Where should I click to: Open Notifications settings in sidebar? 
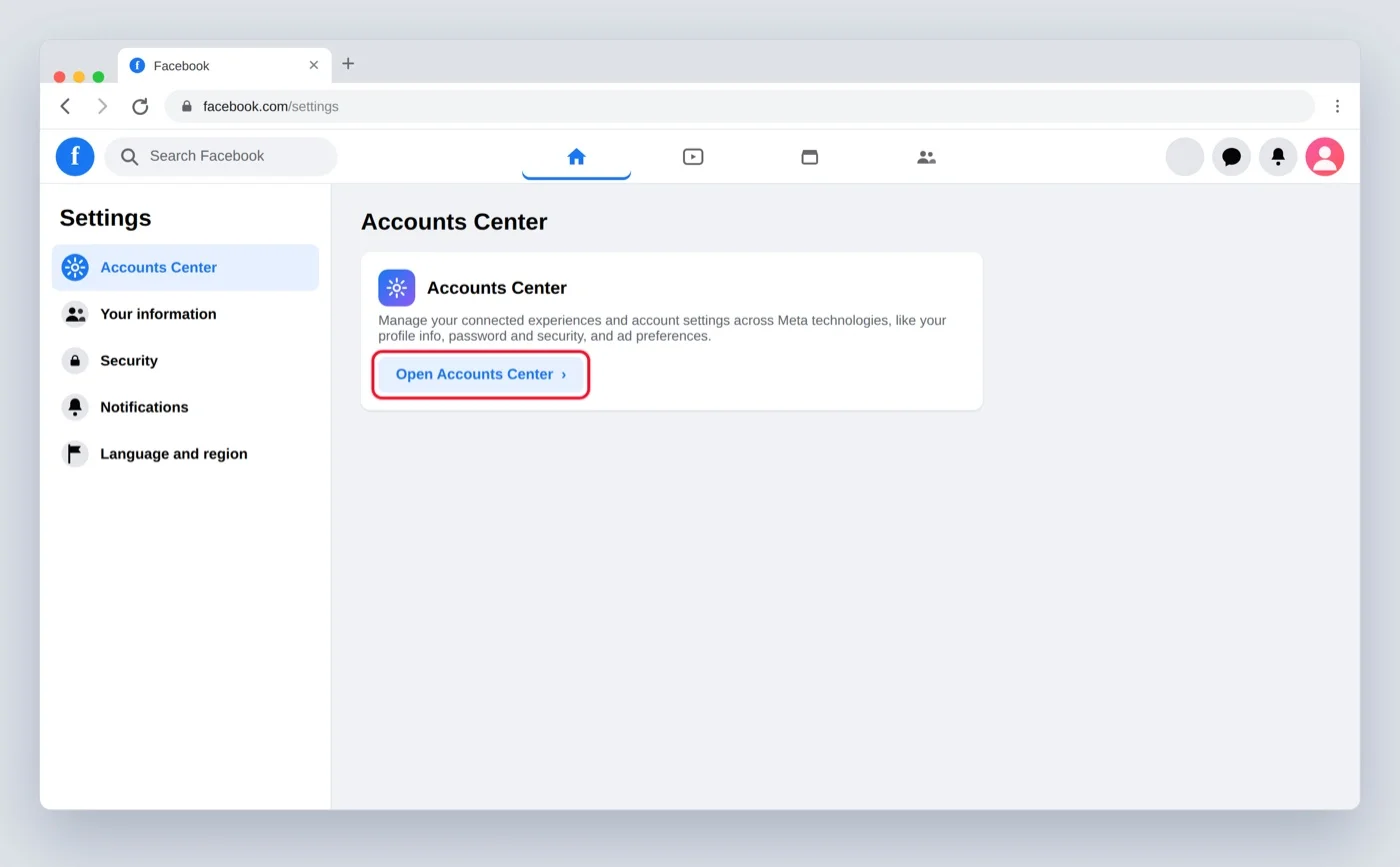pos(185,407)
